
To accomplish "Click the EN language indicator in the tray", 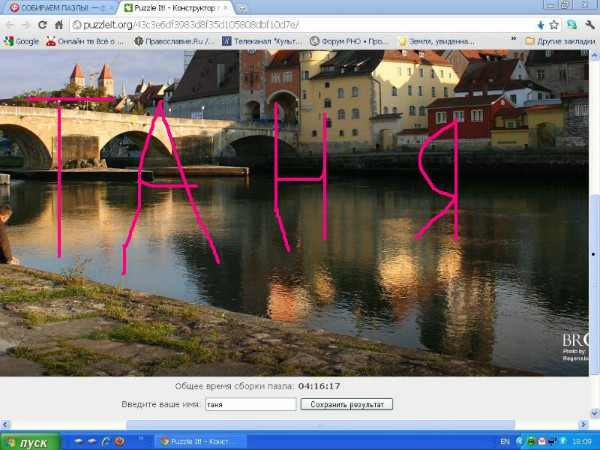I will click(x=504, y=441).
